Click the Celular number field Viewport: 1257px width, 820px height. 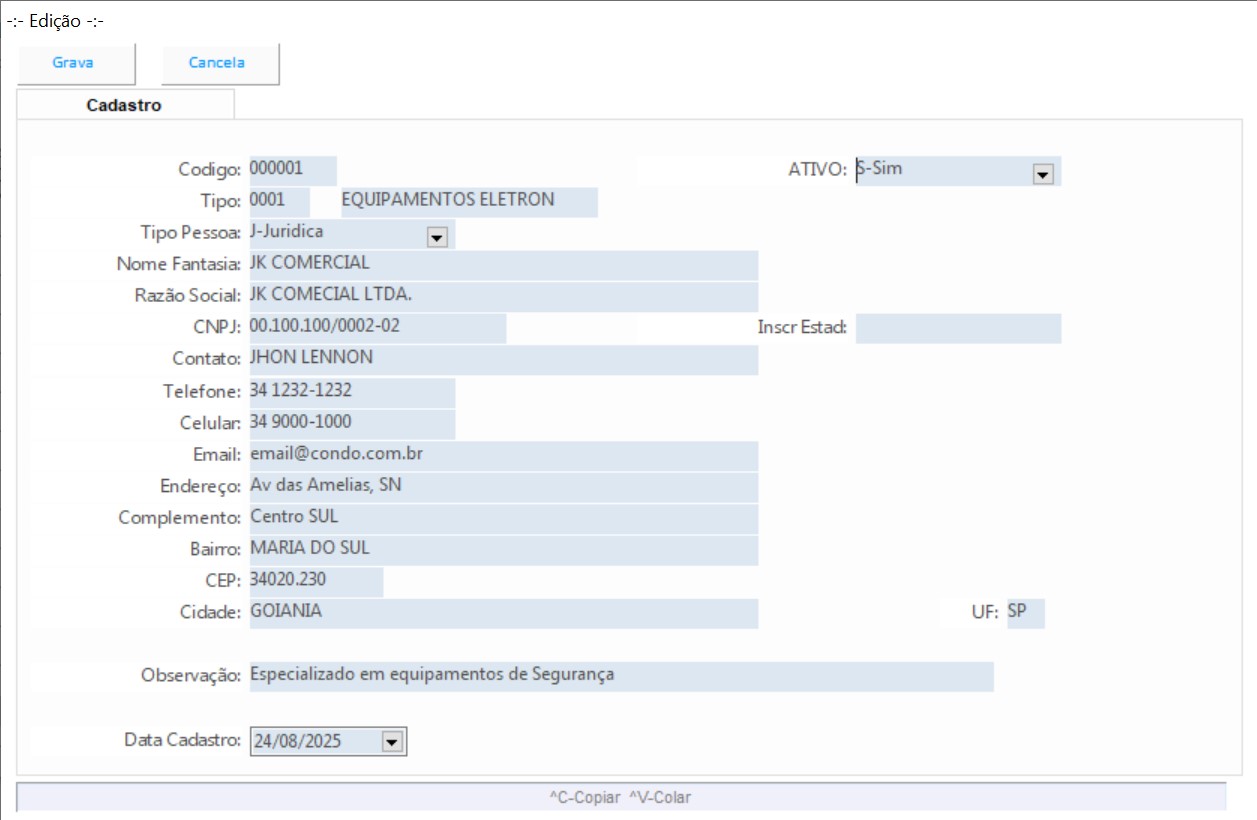coord(351,424)
